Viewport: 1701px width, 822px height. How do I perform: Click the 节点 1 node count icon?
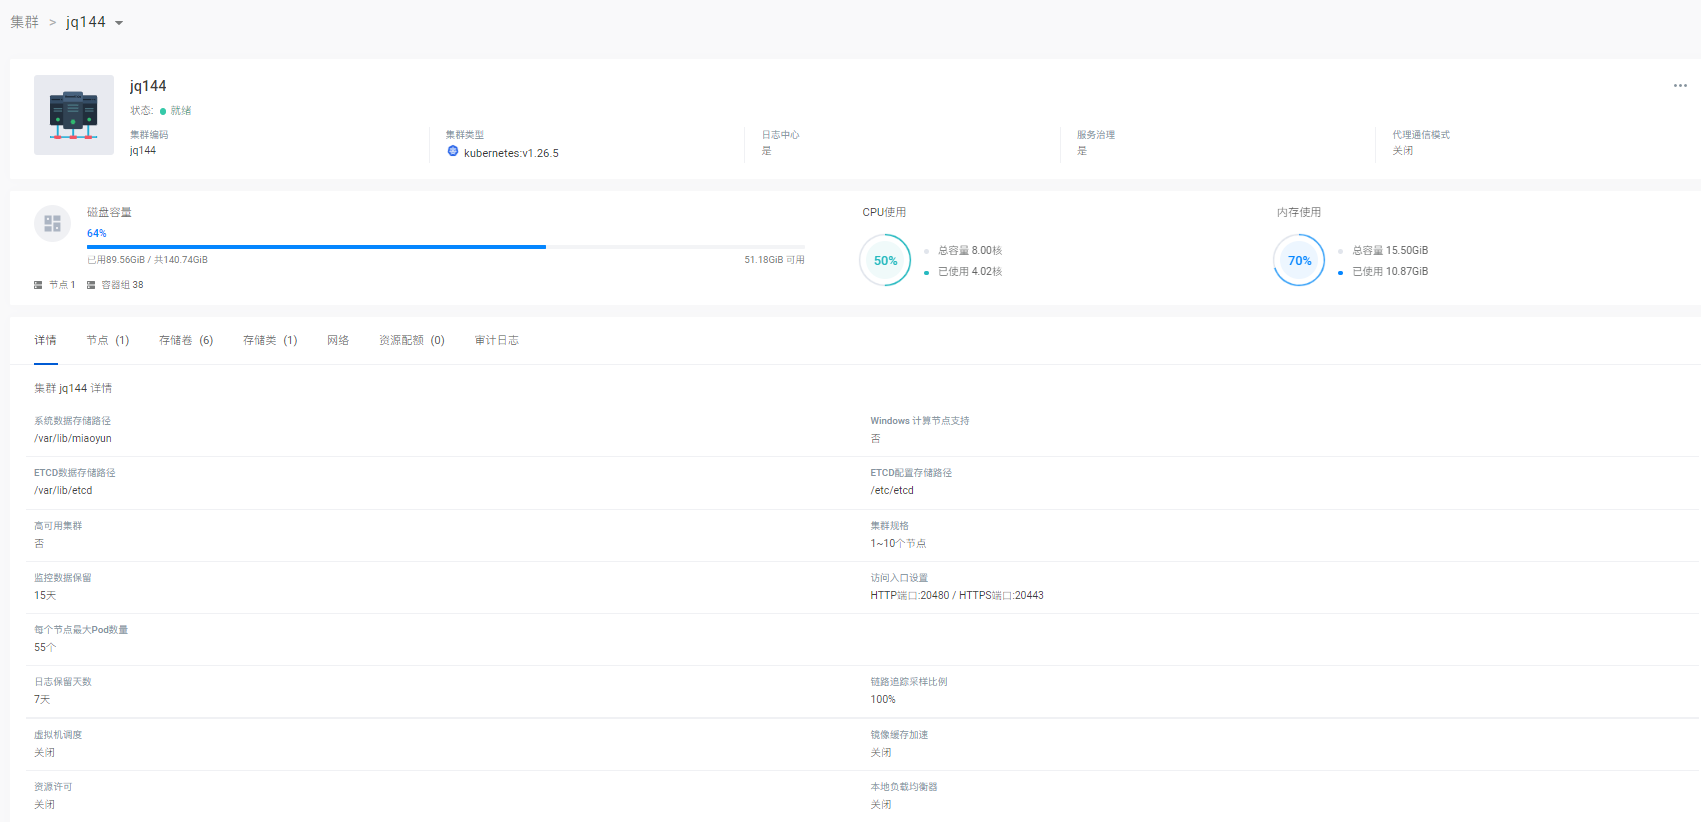38,285
